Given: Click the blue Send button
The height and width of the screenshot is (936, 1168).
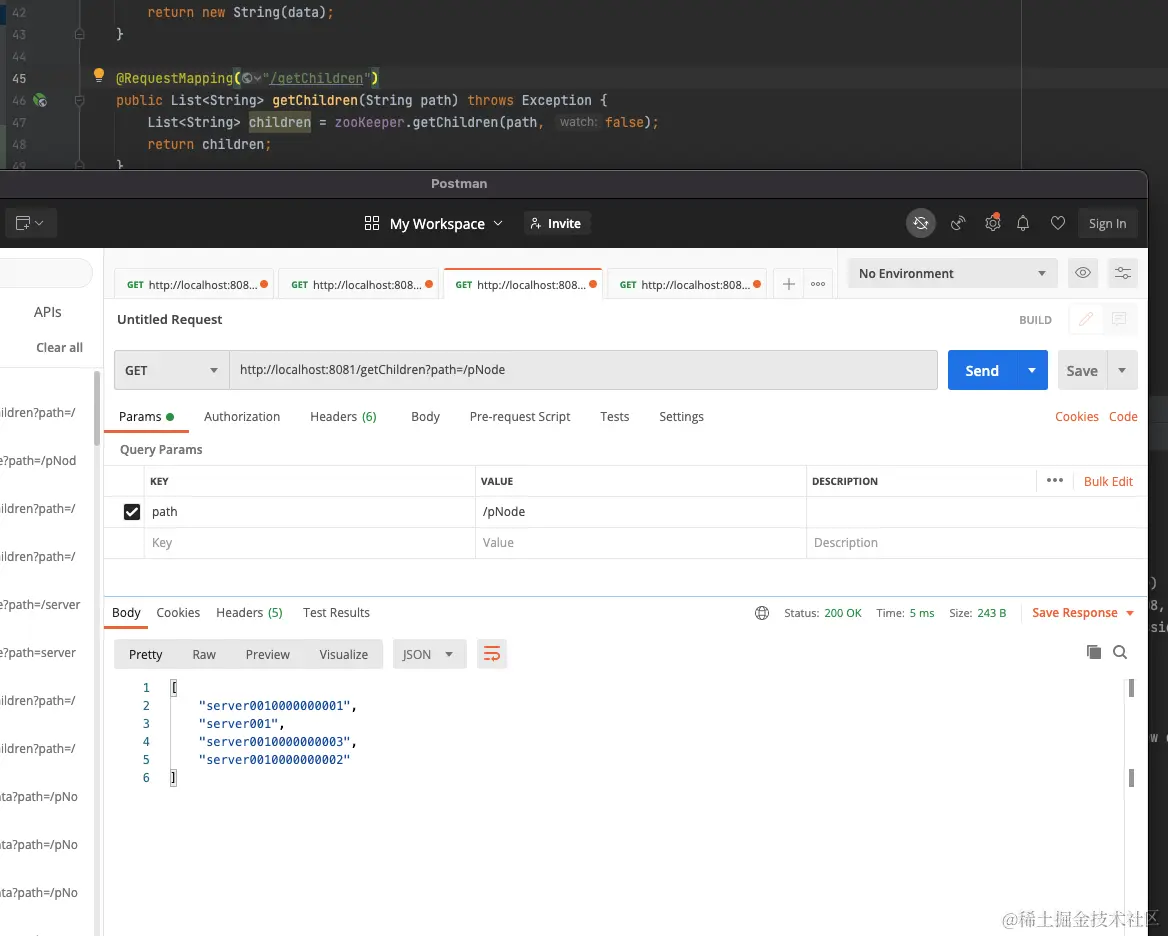Looking at the screenshot, I should [x=982, y=370].
